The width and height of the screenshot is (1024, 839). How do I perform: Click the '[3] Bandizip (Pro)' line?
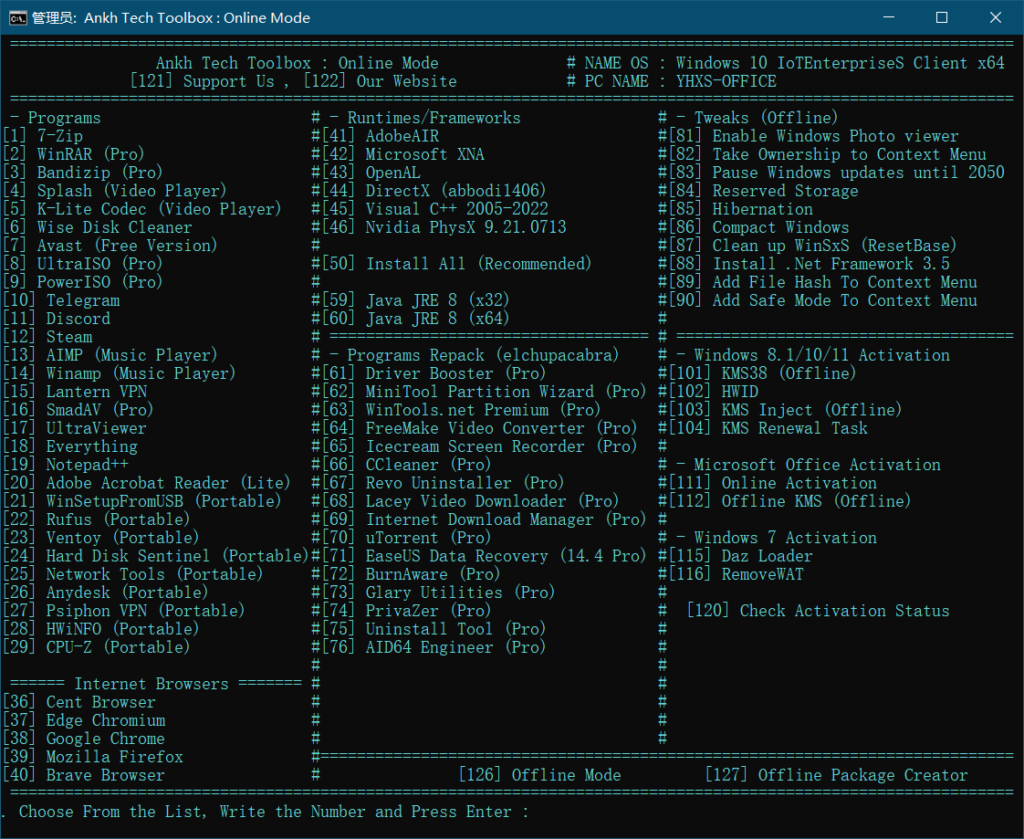tap(82, 172)
